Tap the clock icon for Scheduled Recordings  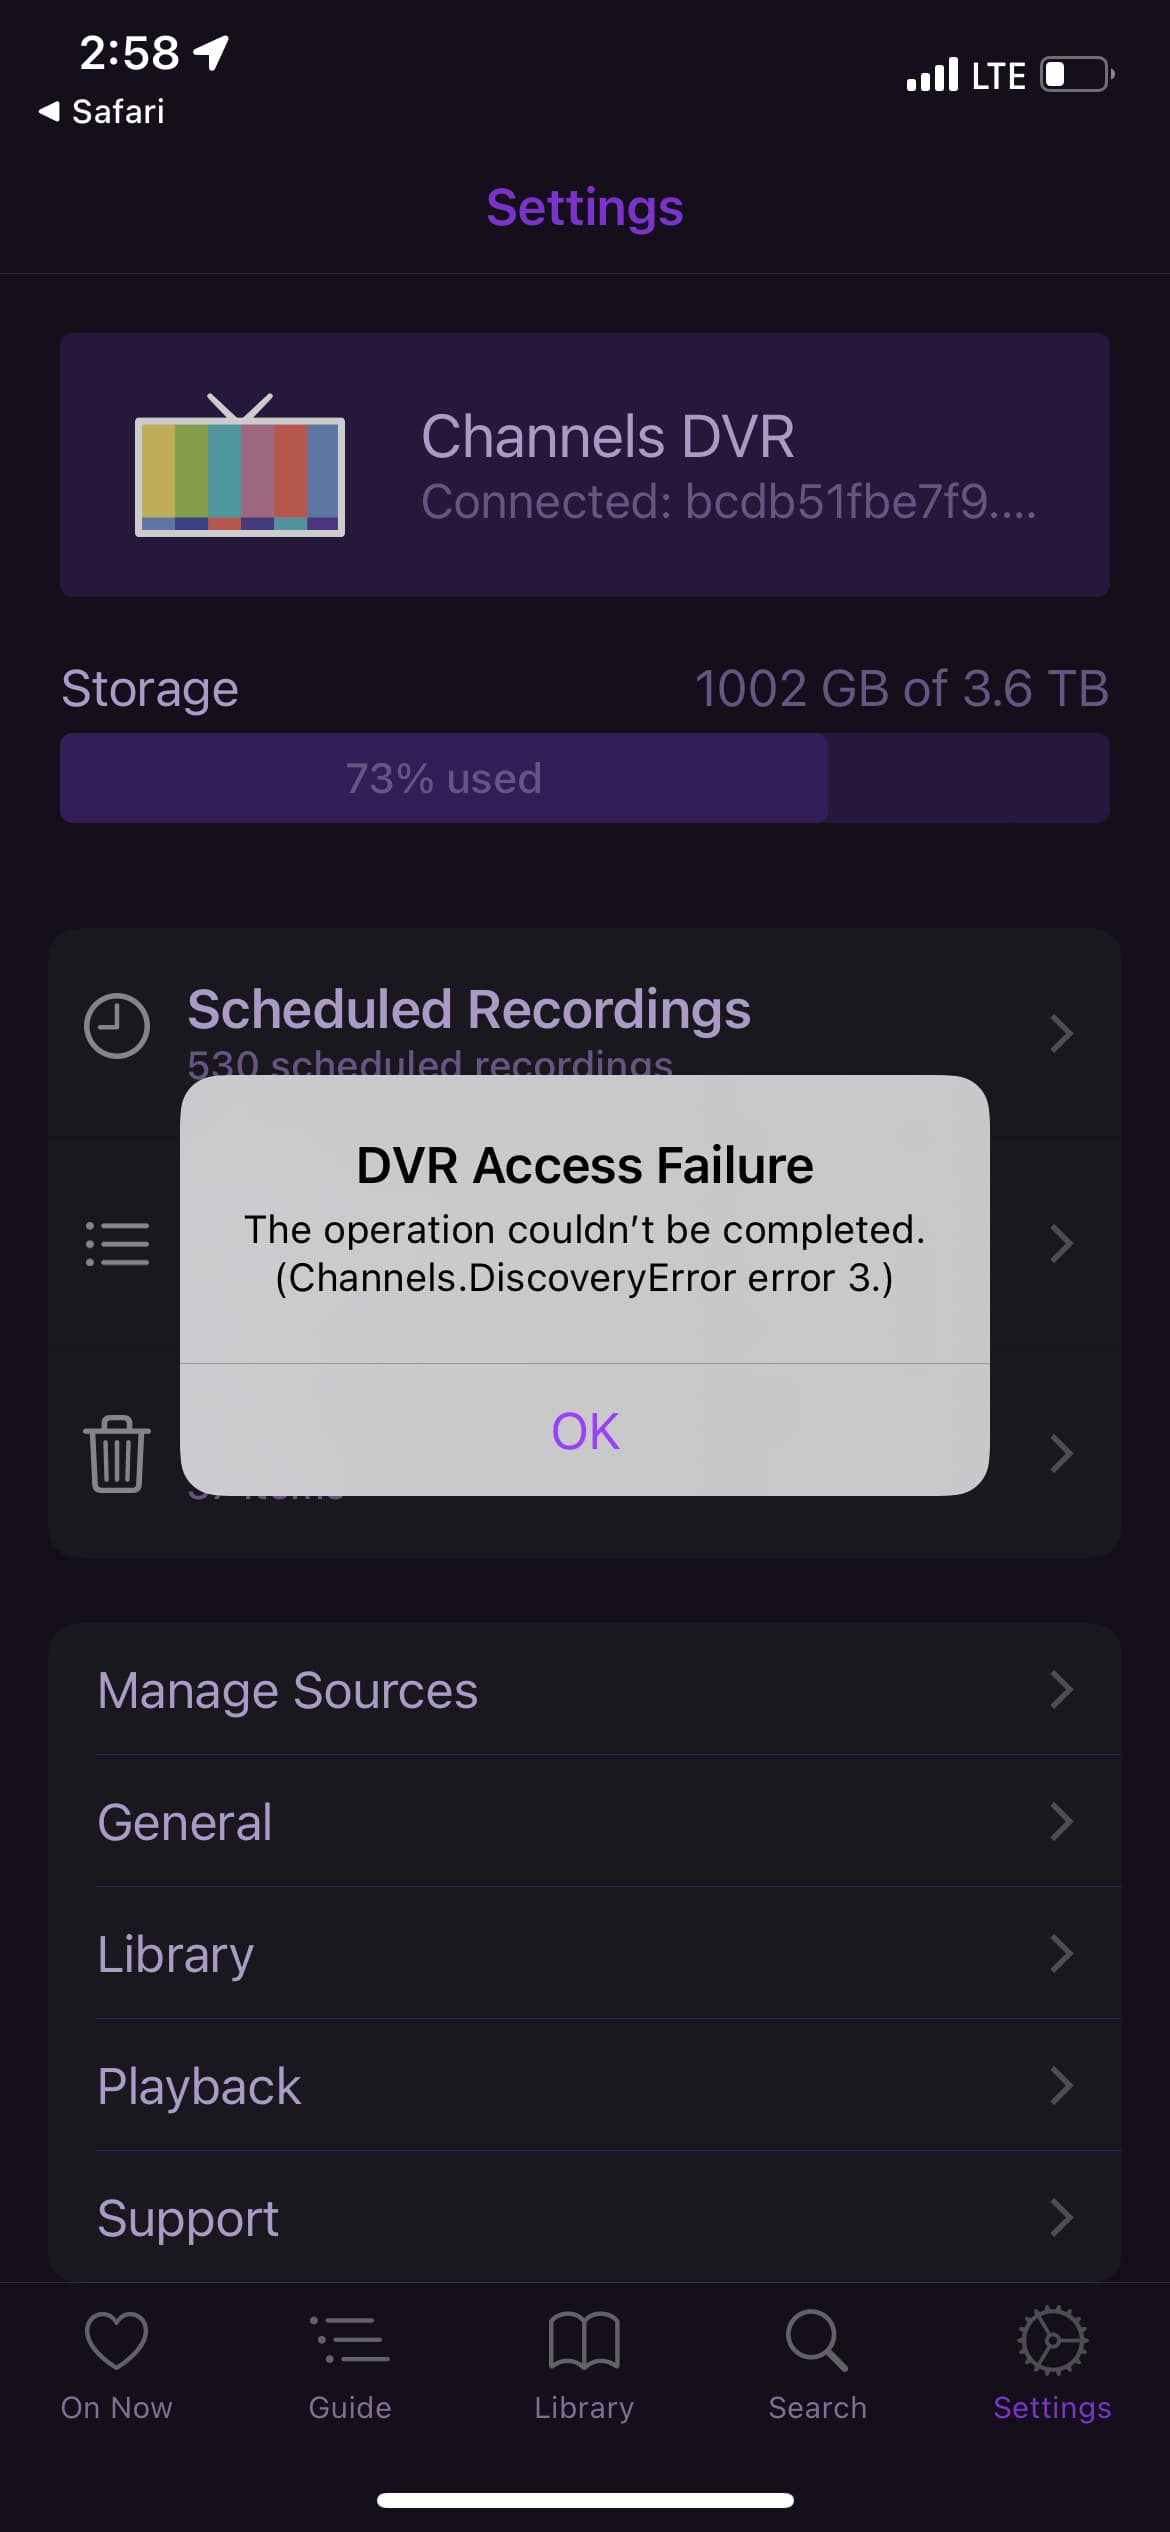point(117,1025)
